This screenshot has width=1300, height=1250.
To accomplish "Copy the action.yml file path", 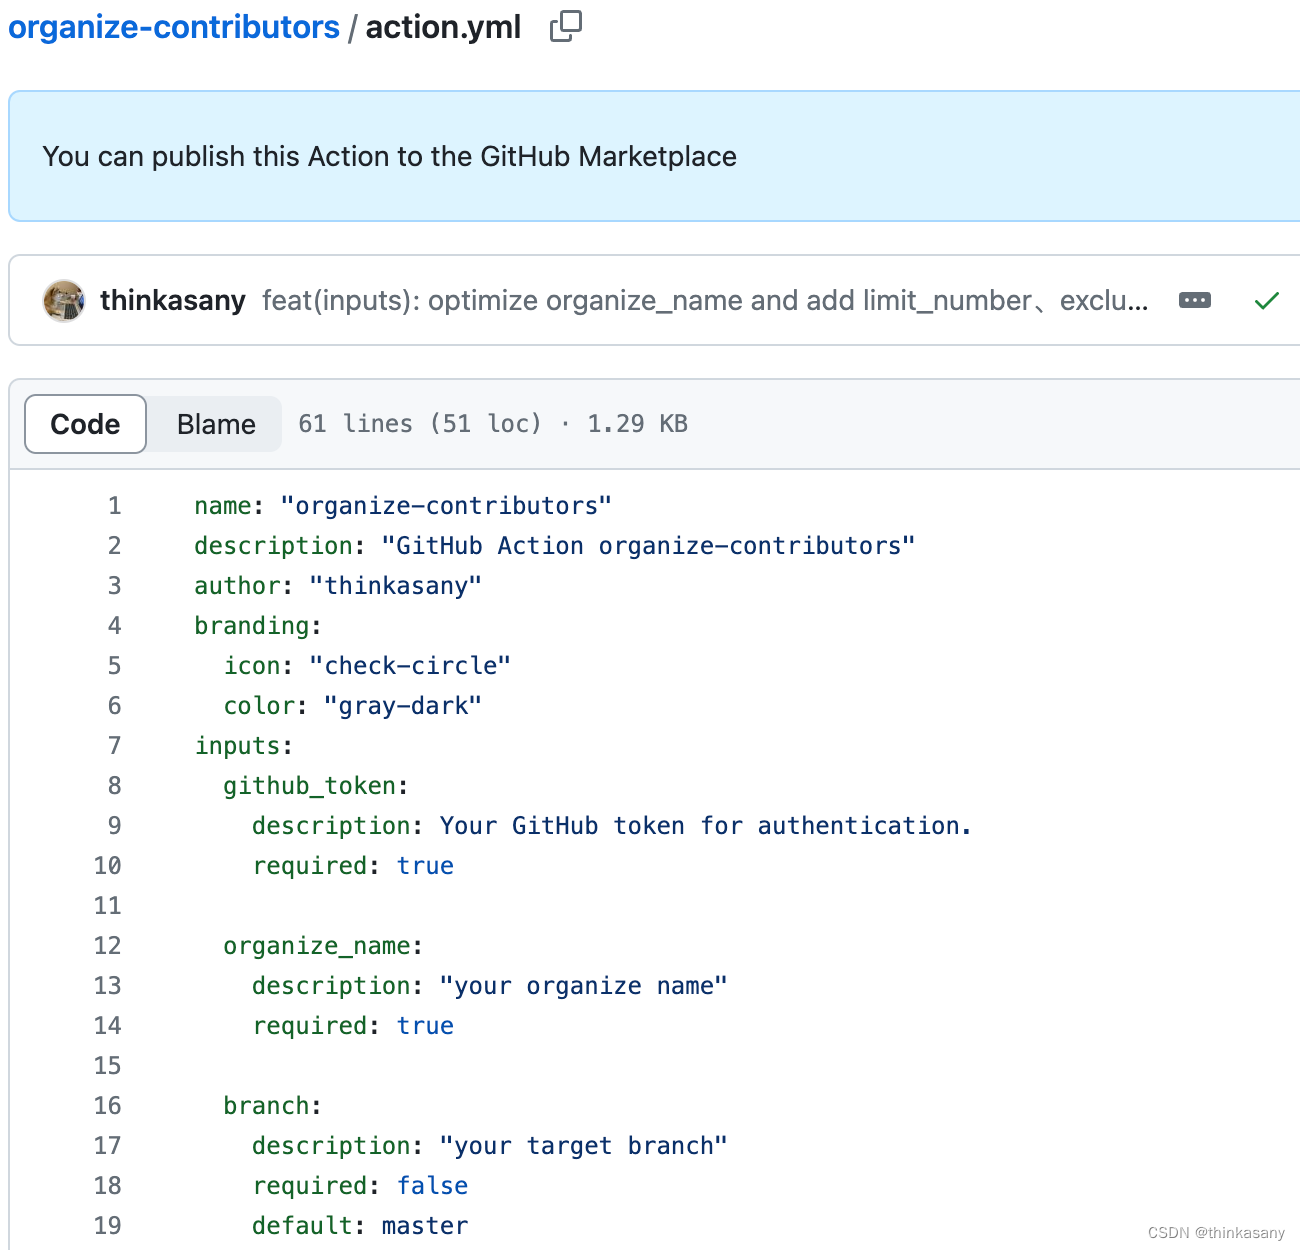I will (x=565, y=27).
